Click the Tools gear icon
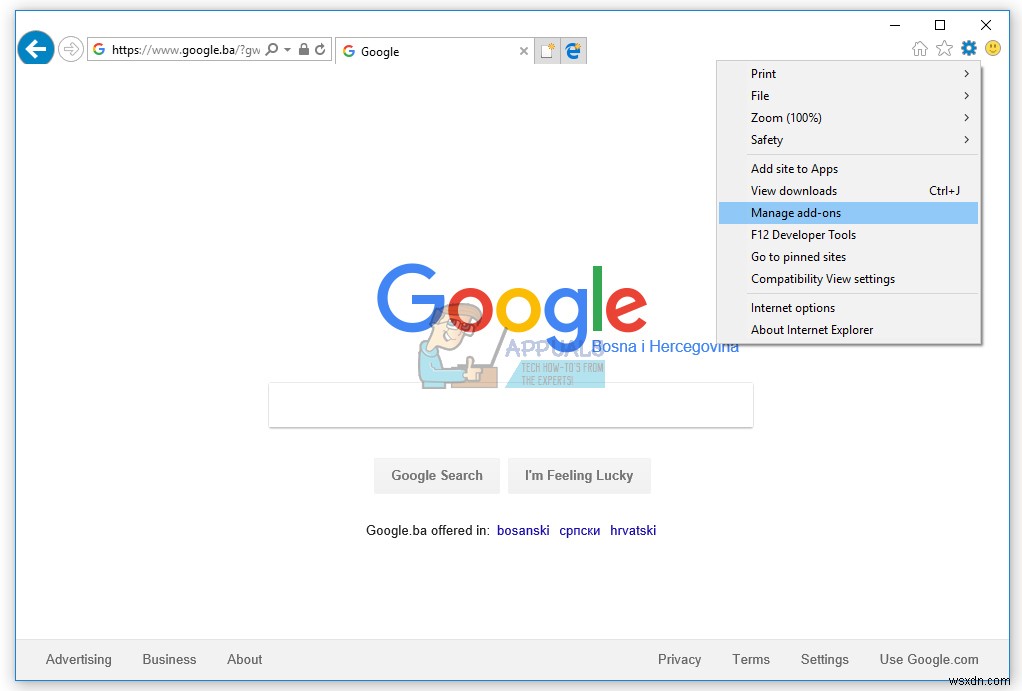 point(967,47)
